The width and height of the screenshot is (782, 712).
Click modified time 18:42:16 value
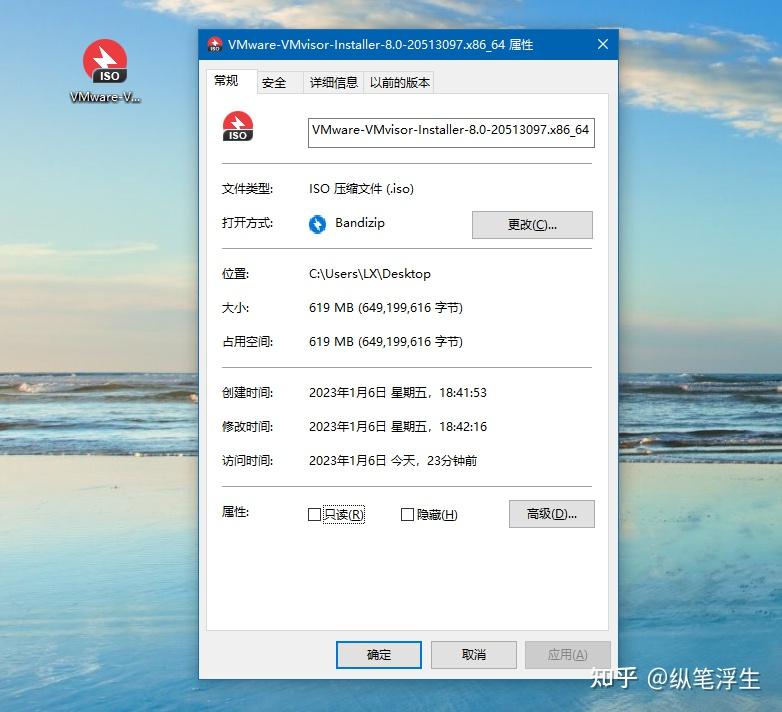point(397,426)
